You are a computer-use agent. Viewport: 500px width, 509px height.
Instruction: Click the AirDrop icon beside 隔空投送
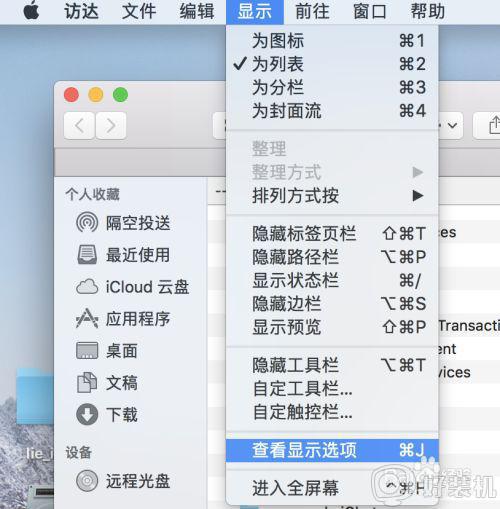pyautogui.click(x=87, y=223)
